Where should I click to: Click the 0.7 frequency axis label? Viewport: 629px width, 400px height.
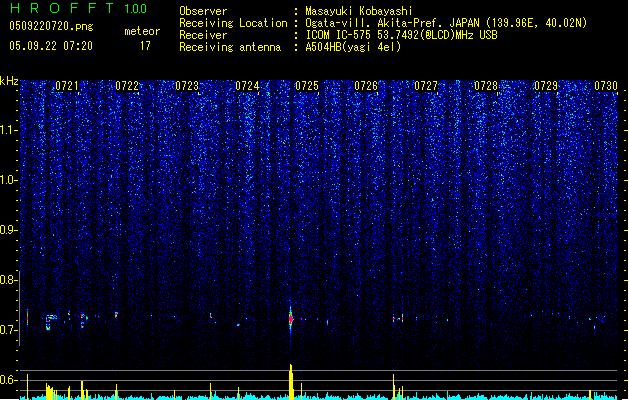coord(8,330)
